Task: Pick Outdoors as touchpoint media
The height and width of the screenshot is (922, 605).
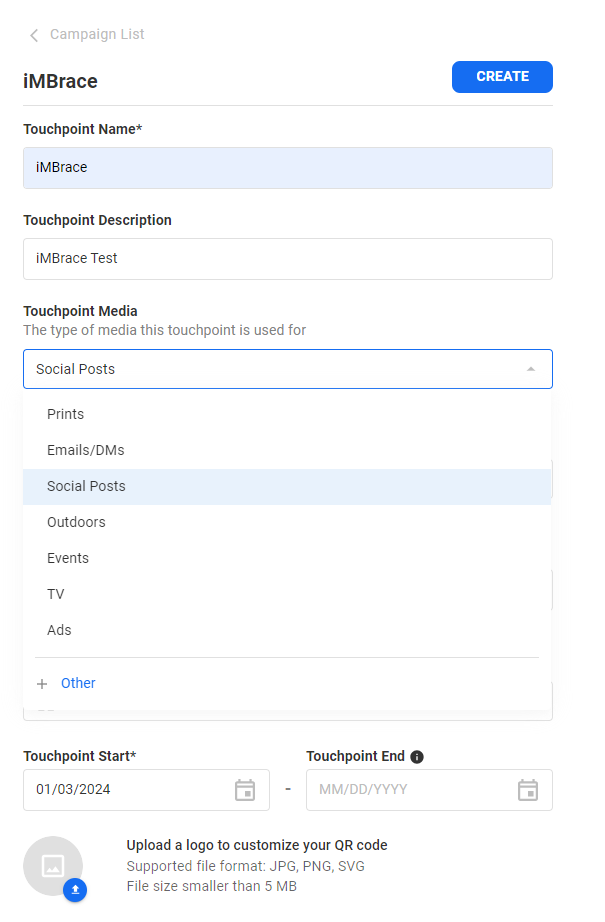Action: 76,522
